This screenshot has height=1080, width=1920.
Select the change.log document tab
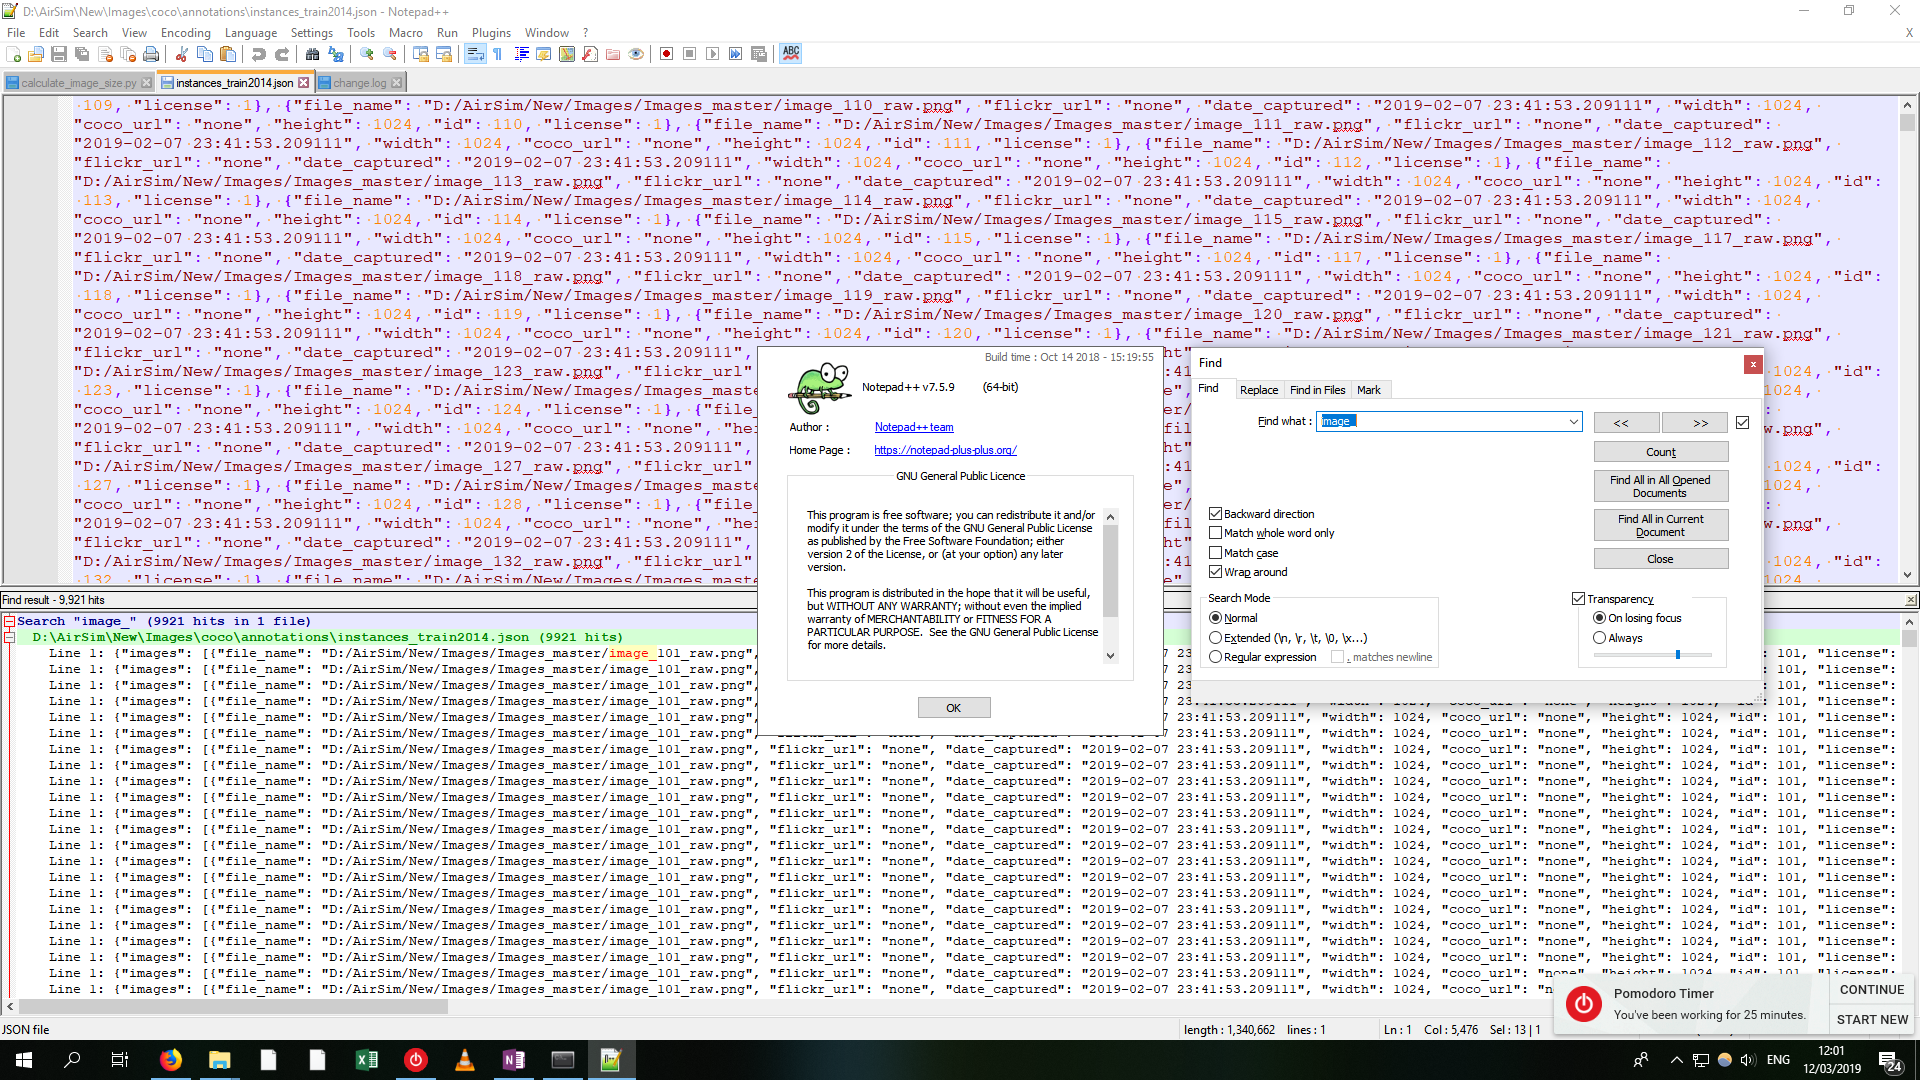coord(360,82)
